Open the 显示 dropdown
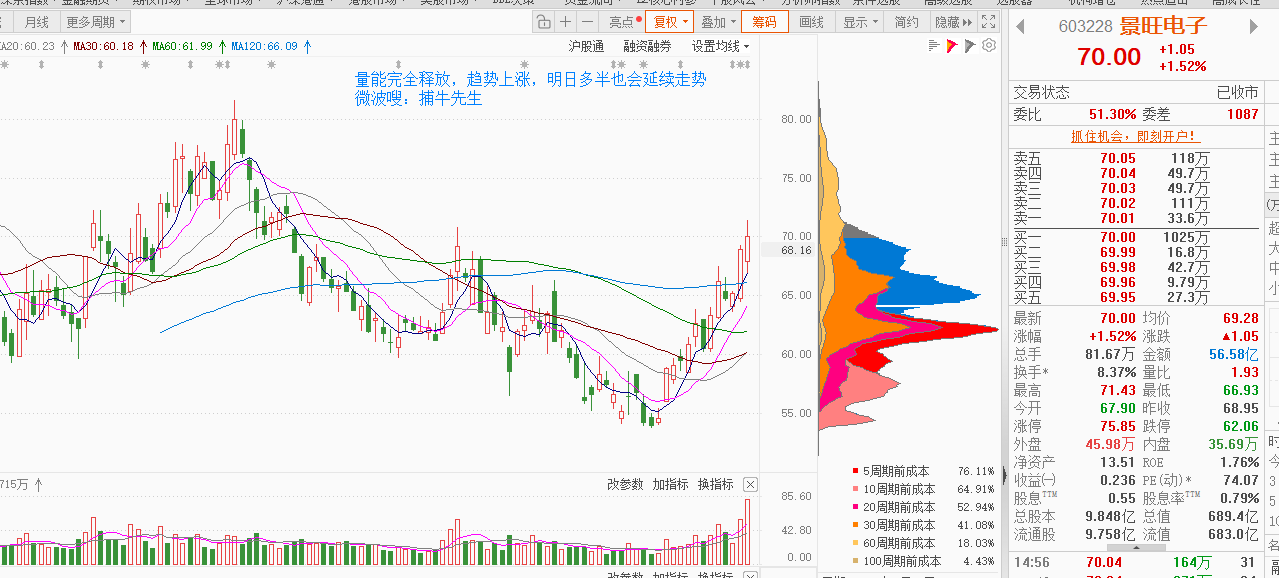 click(859, 21)
